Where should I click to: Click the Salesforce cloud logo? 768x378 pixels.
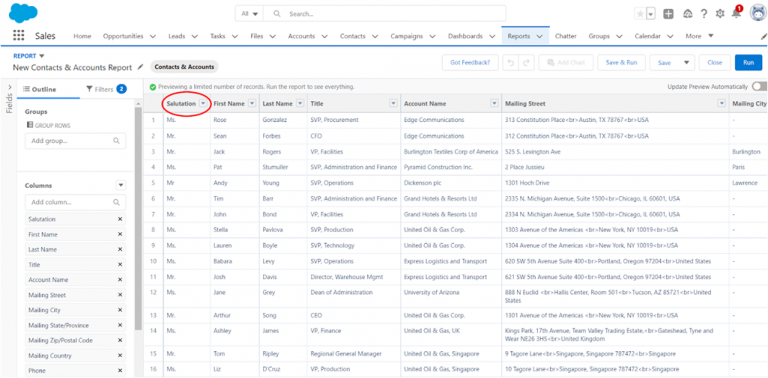click(x=23, y=12)
